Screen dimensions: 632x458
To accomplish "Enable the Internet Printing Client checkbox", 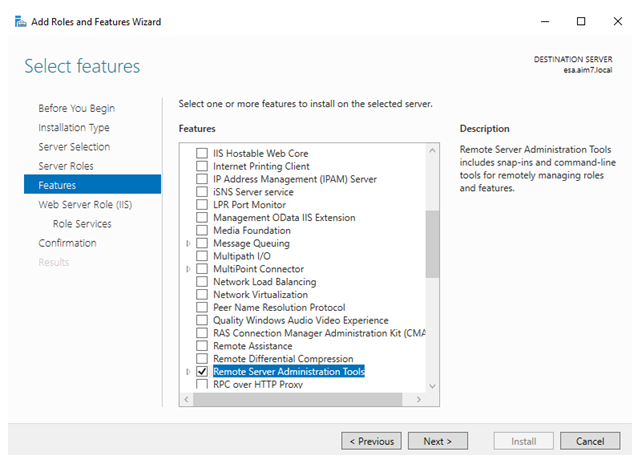I will (x=202, y=166).
